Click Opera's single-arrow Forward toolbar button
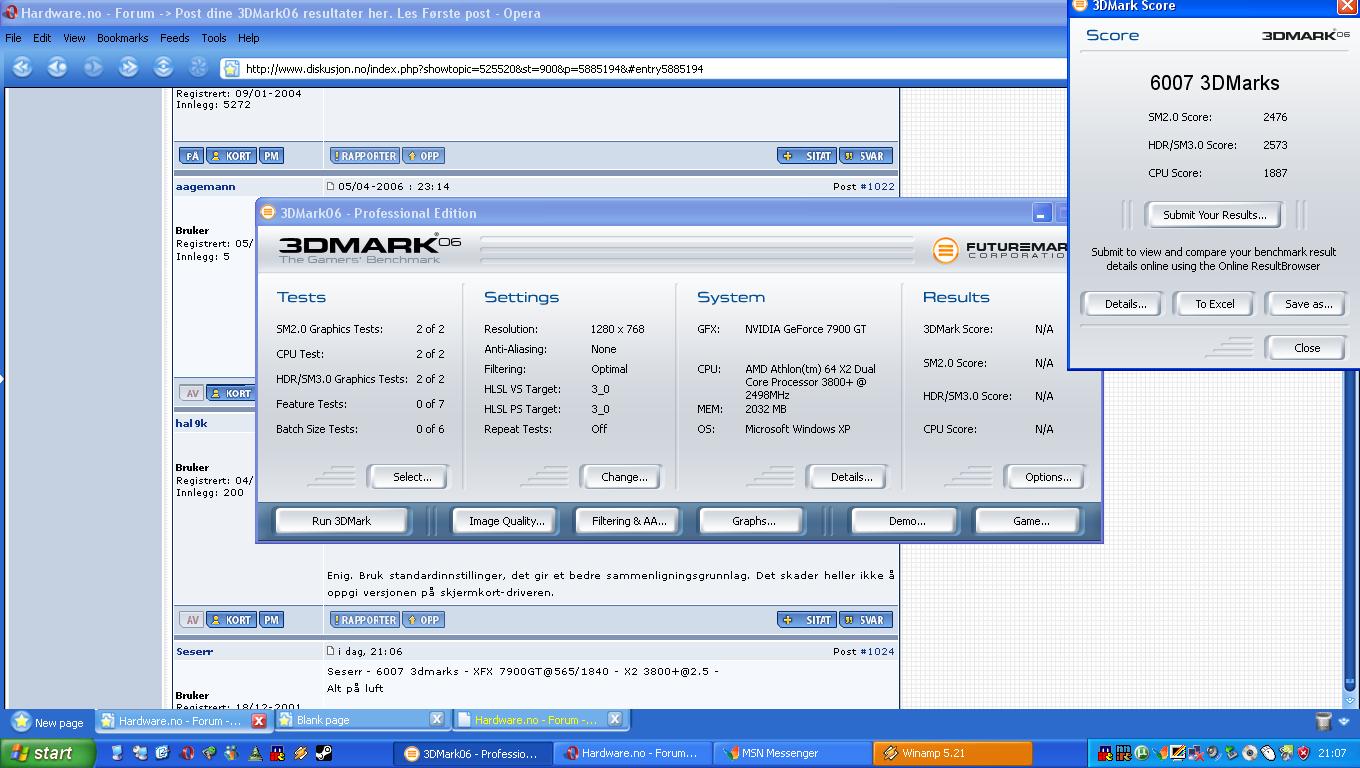This screenshot has height=768, width=1360. tap(93, 68)
